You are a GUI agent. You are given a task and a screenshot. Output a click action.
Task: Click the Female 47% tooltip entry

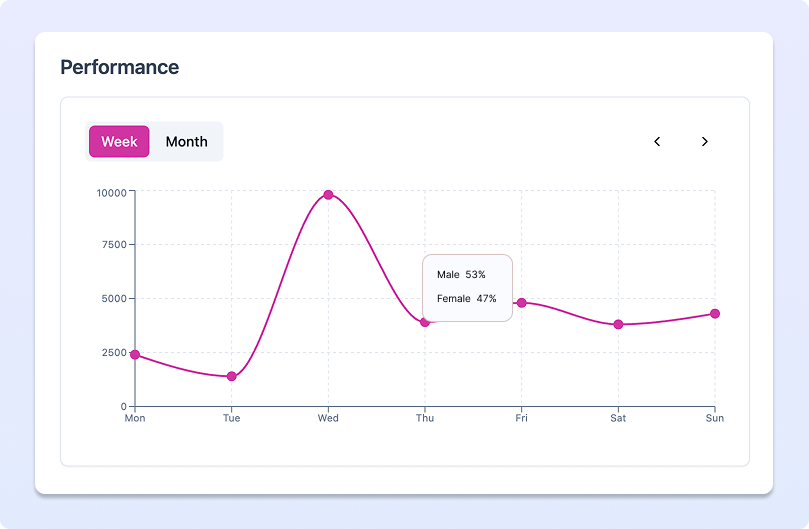466,299
